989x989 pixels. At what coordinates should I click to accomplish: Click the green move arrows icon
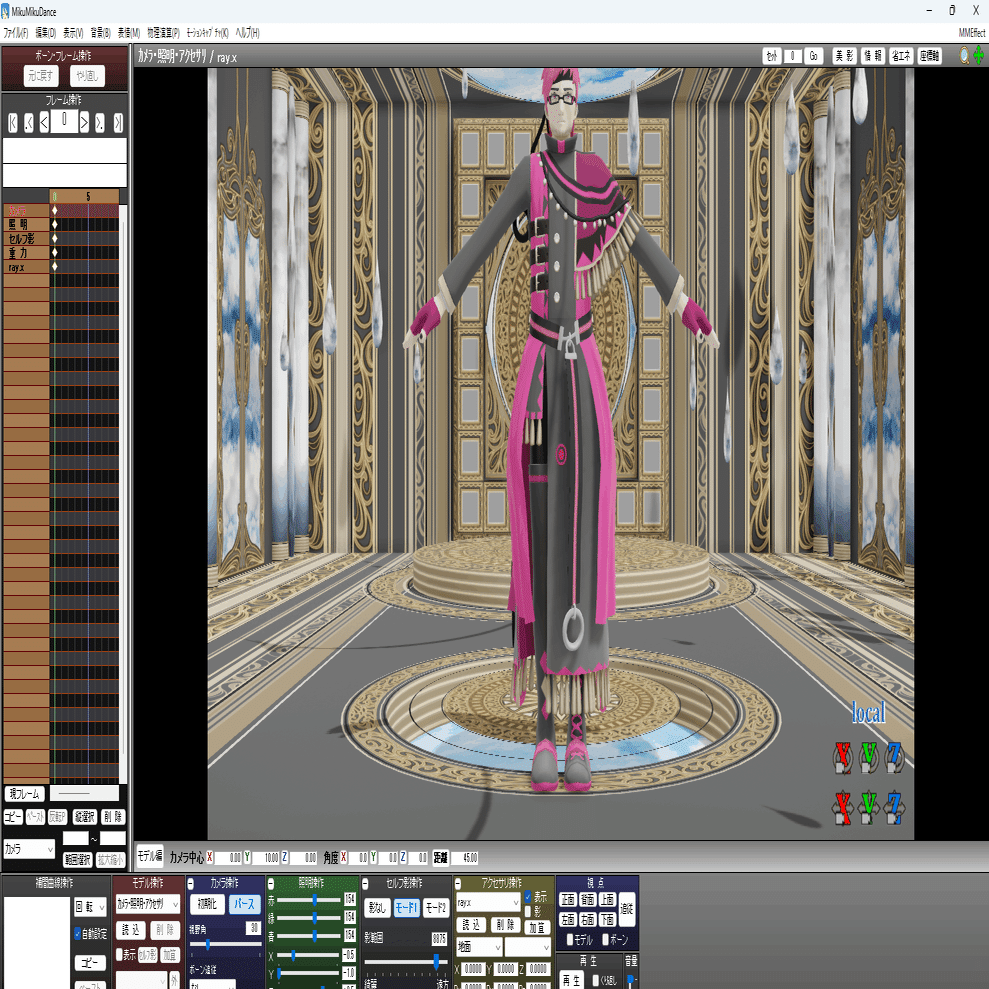pos(978,56)
